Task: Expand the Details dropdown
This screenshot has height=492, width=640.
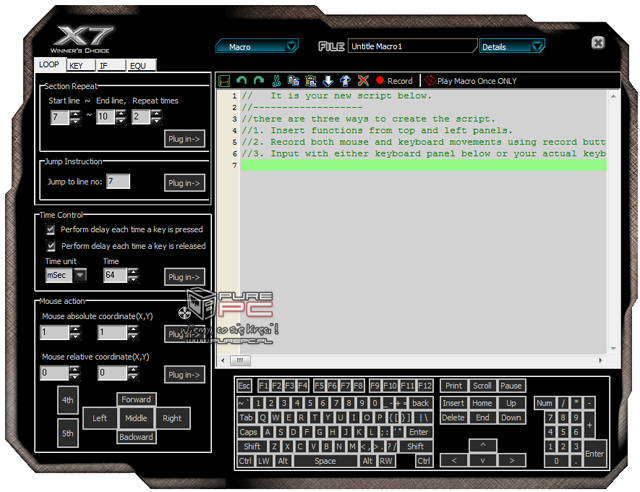Action: pos(511,46)
